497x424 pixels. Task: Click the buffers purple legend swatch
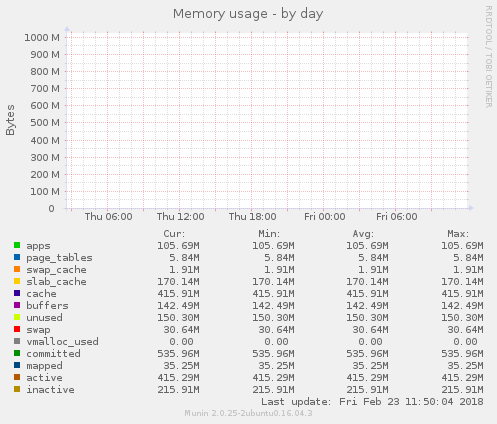(17, 305)
